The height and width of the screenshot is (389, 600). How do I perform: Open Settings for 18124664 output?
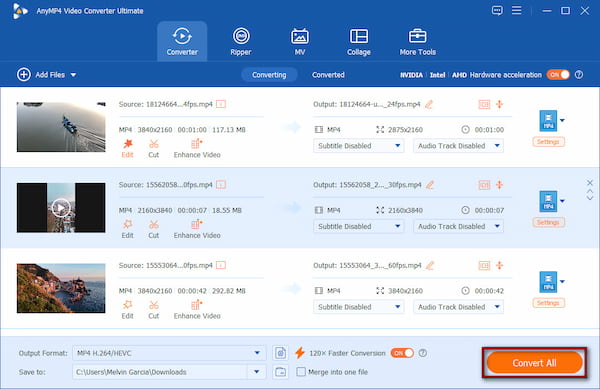[x=548, y=142]
